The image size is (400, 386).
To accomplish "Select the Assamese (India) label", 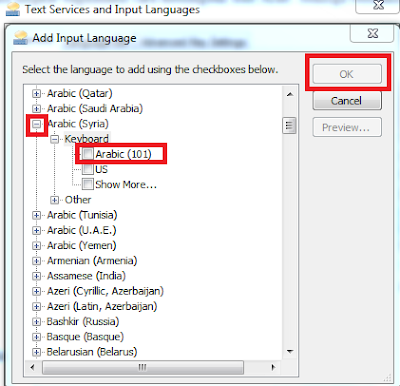I will point(86,276).
